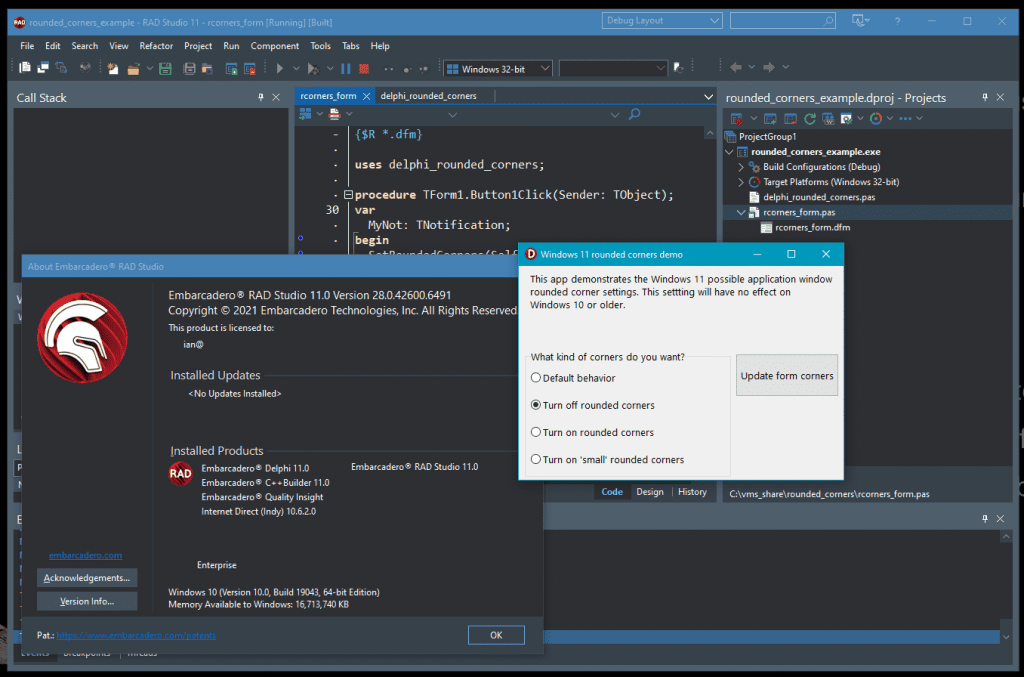Open the editor tab list chevron at the tab bar's right end
This screenshot has height=677, width=1024.
click(709, 97)
